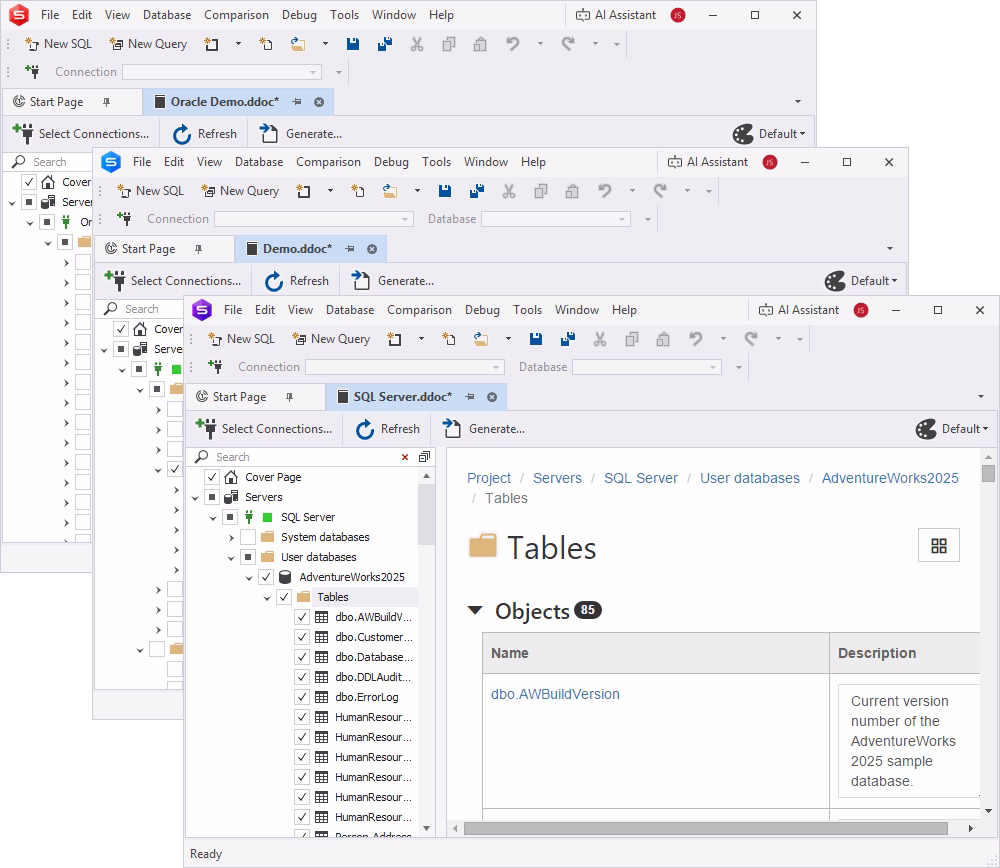Click the AI Assistant button in front window
This screenshot has width=1000, height=868.
coord(798,310)
